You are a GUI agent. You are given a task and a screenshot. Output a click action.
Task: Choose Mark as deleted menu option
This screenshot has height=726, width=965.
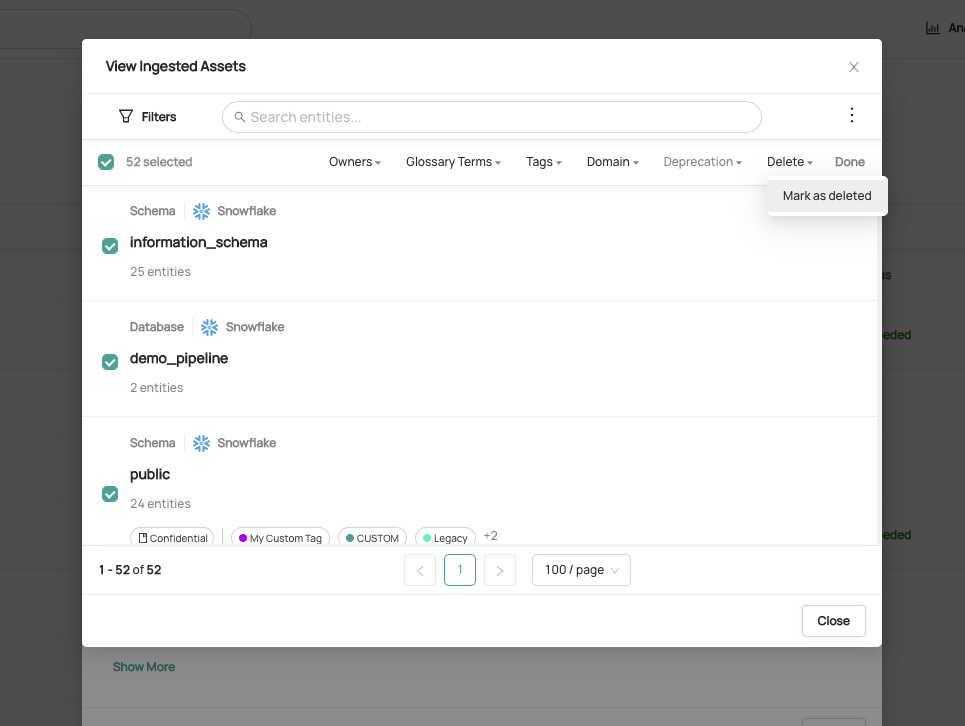click(x=827, y=196)
